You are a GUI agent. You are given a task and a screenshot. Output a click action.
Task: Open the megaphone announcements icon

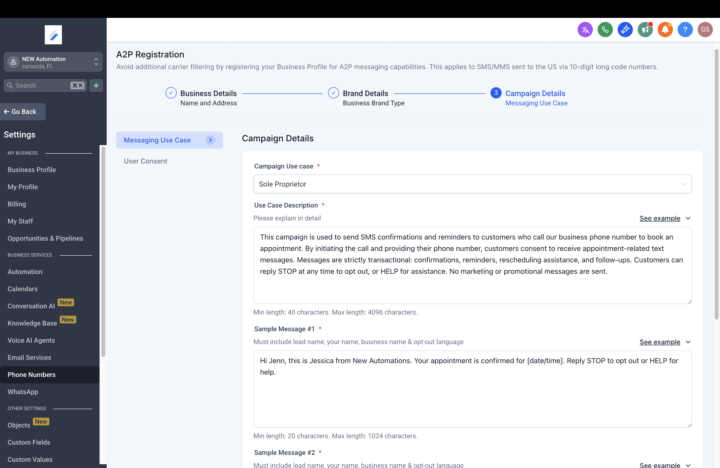coord(645,30)
